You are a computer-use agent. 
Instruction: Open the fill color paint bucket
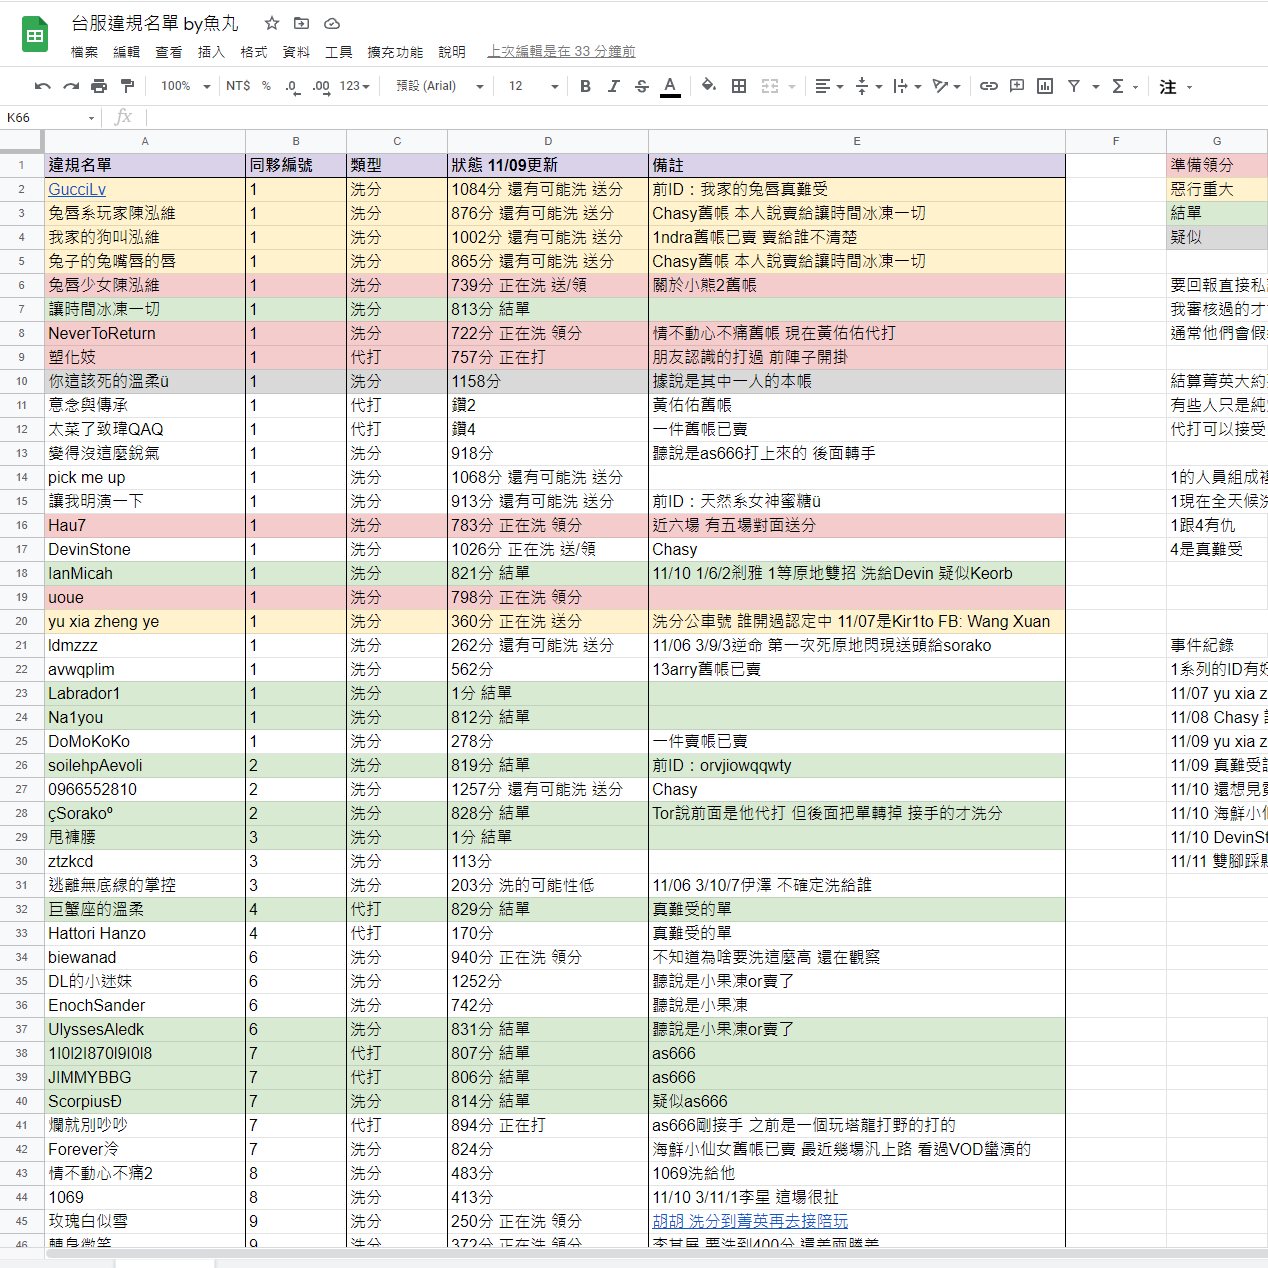(x=709, y=87)
